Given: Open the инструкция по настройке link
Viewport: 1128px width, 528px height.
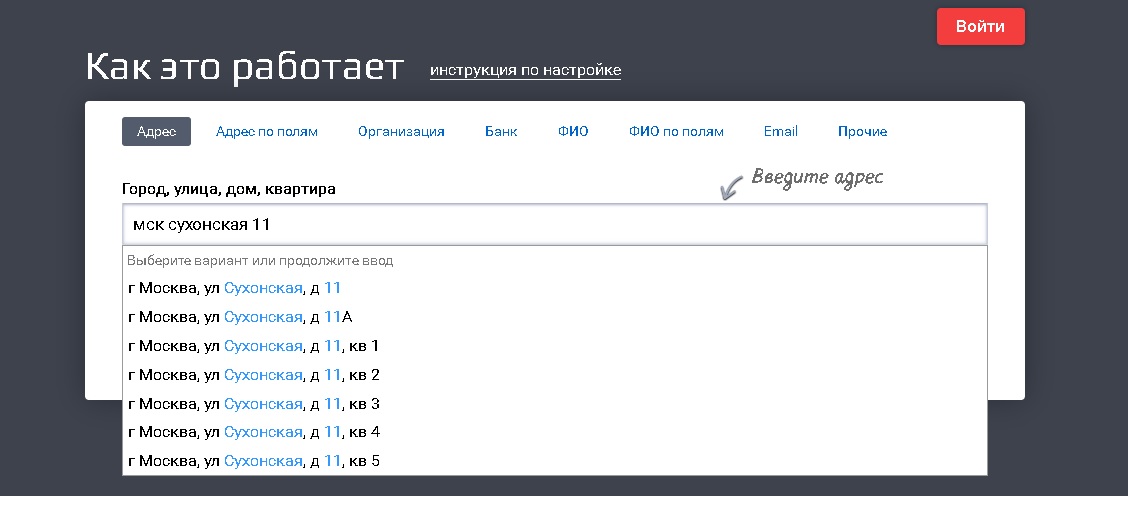Looking at the screenshot, I should click(525, 70).
